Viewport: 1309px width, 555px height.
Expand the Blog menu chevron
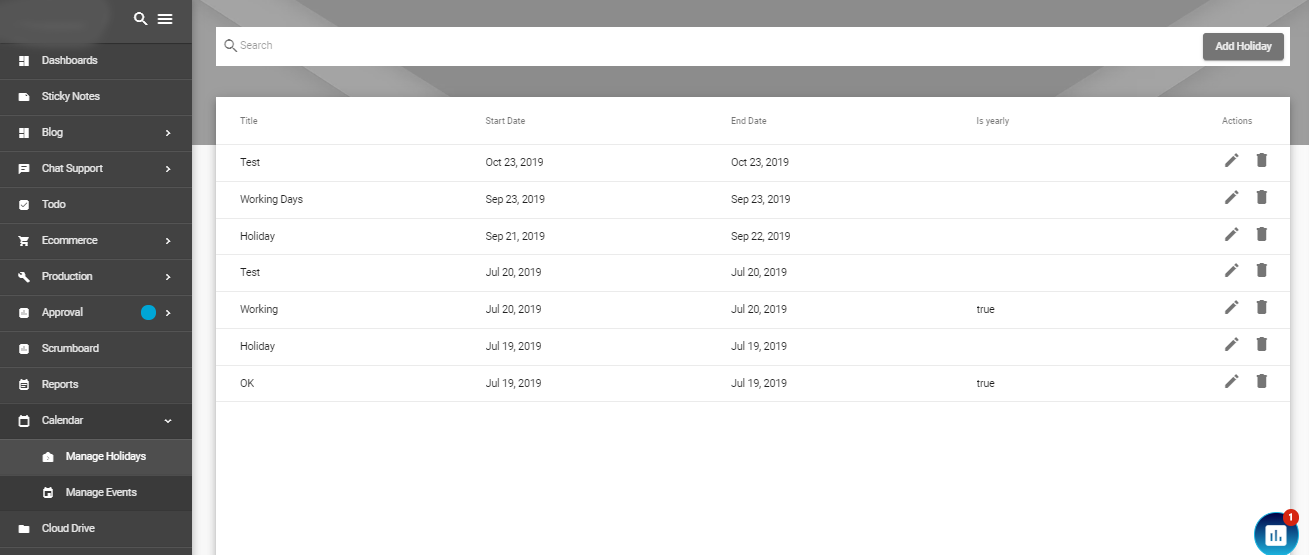click(168, 132)
